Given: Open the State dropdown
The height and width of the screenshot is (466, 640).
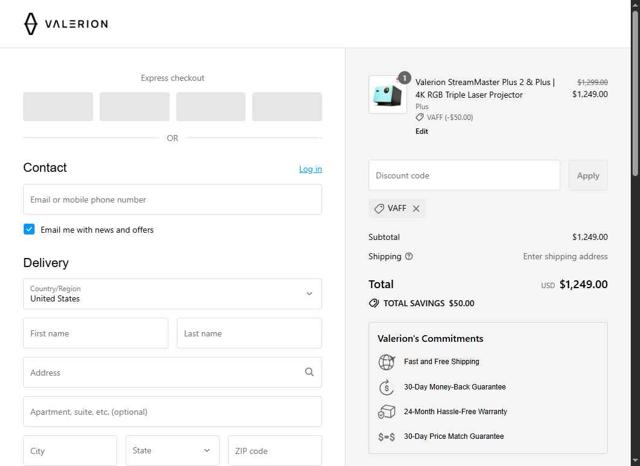Looking at the screenshot, I should click(x=172, y=450).
